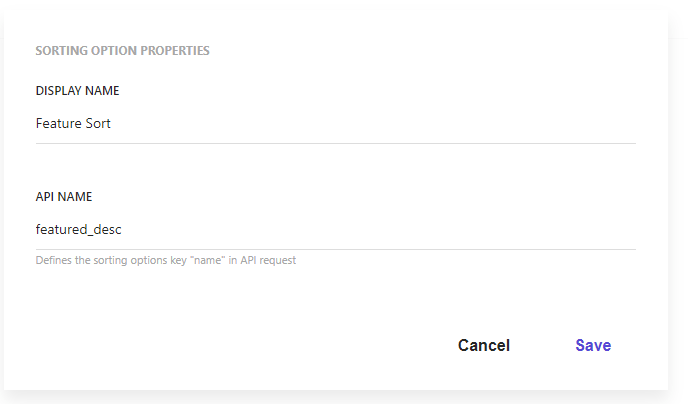Image resolution: width=688 pixels, height=404 pixels.
Task: Click the underline beneath the API Name field
Action: click(335, 249)
